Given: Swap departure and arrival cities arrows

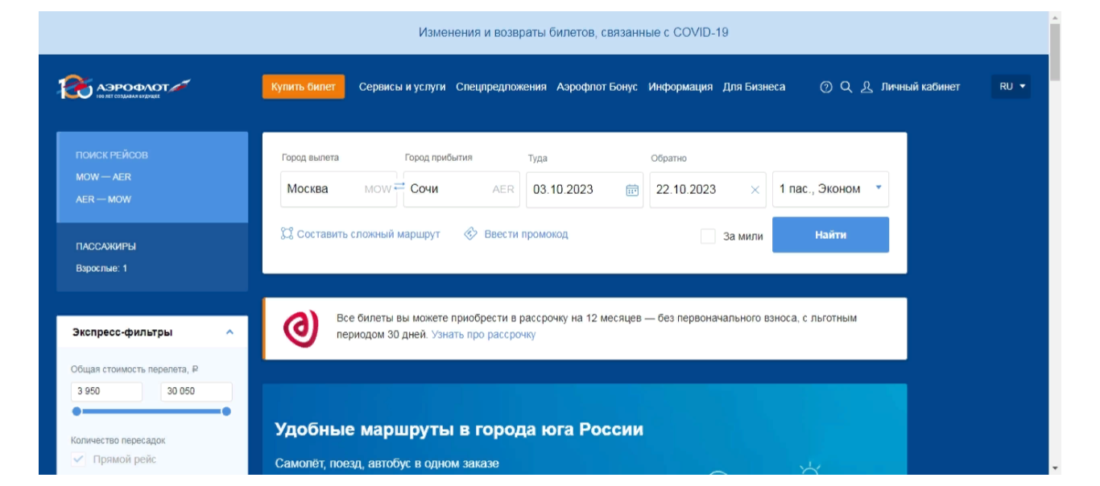Looking at the screenshot, I should 399,187.
